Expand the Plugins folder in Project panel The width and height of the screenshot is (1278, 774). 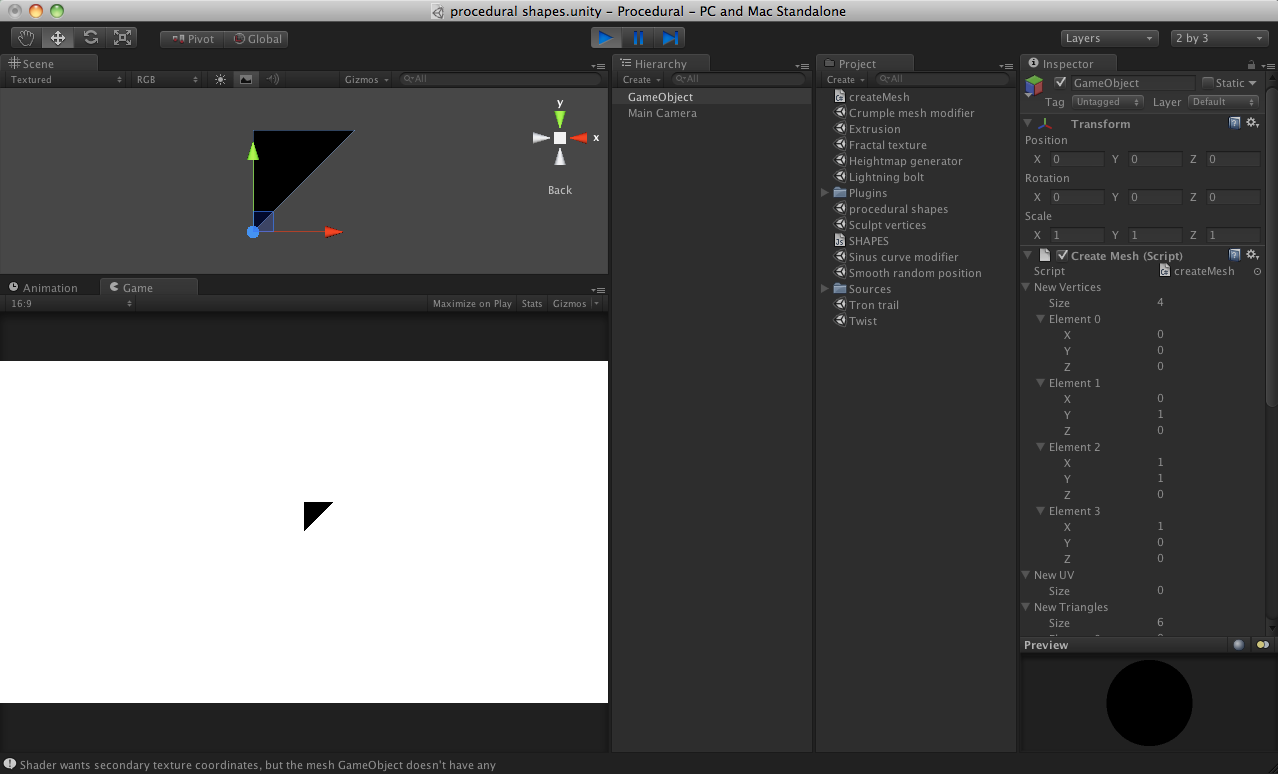tap(825, 193)
